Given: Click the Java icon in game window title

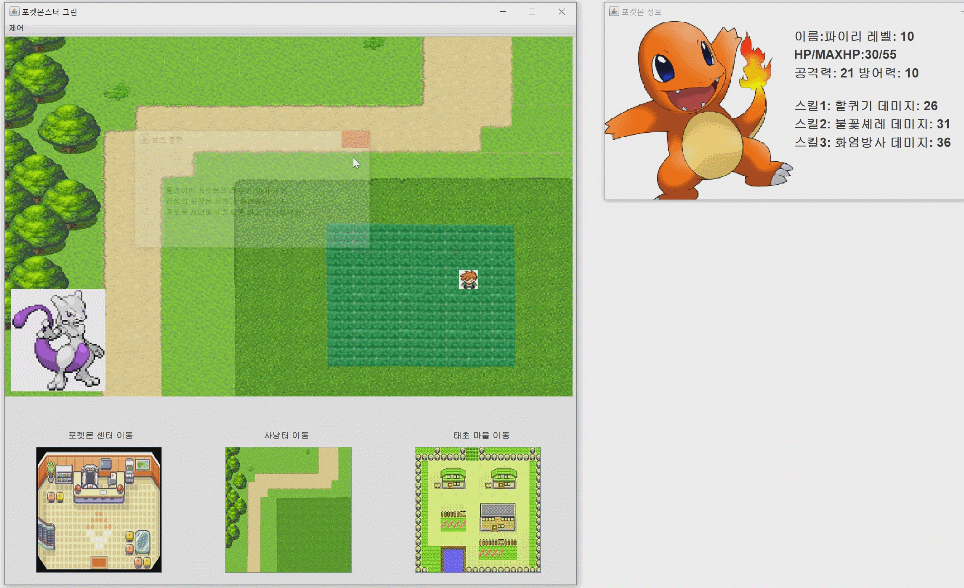Looking at the screenshot, I should click(14, 11).
